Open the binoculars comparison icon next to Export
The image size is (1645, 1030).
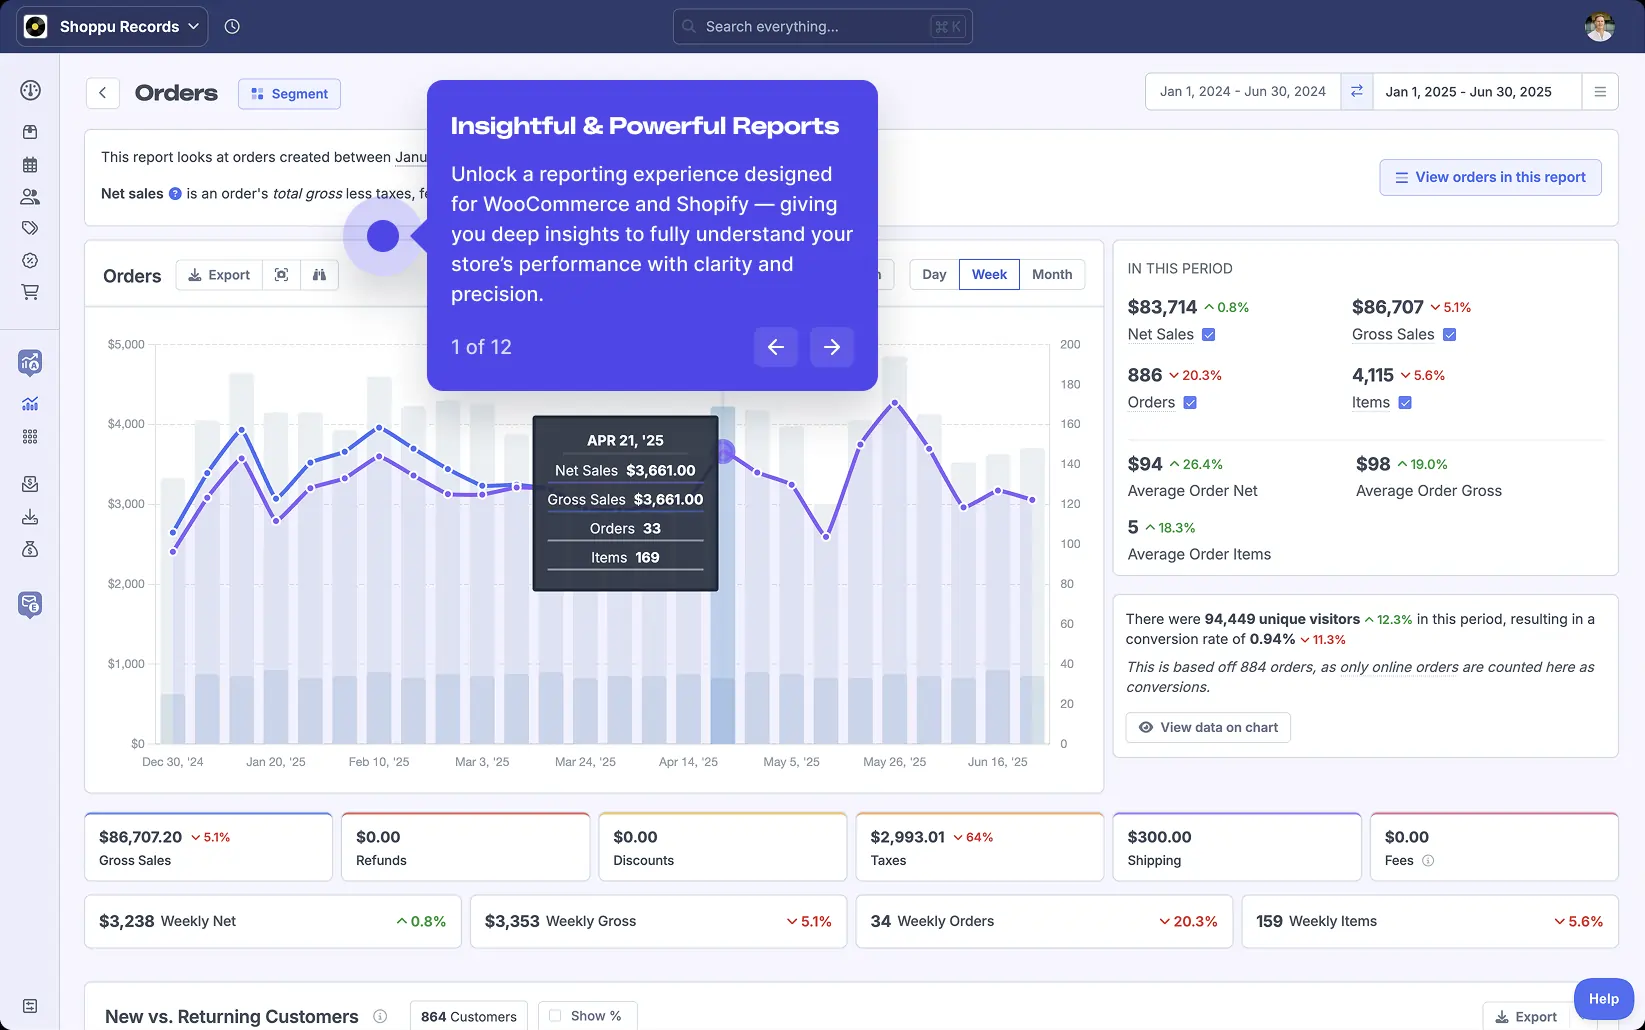pos(319,274)
